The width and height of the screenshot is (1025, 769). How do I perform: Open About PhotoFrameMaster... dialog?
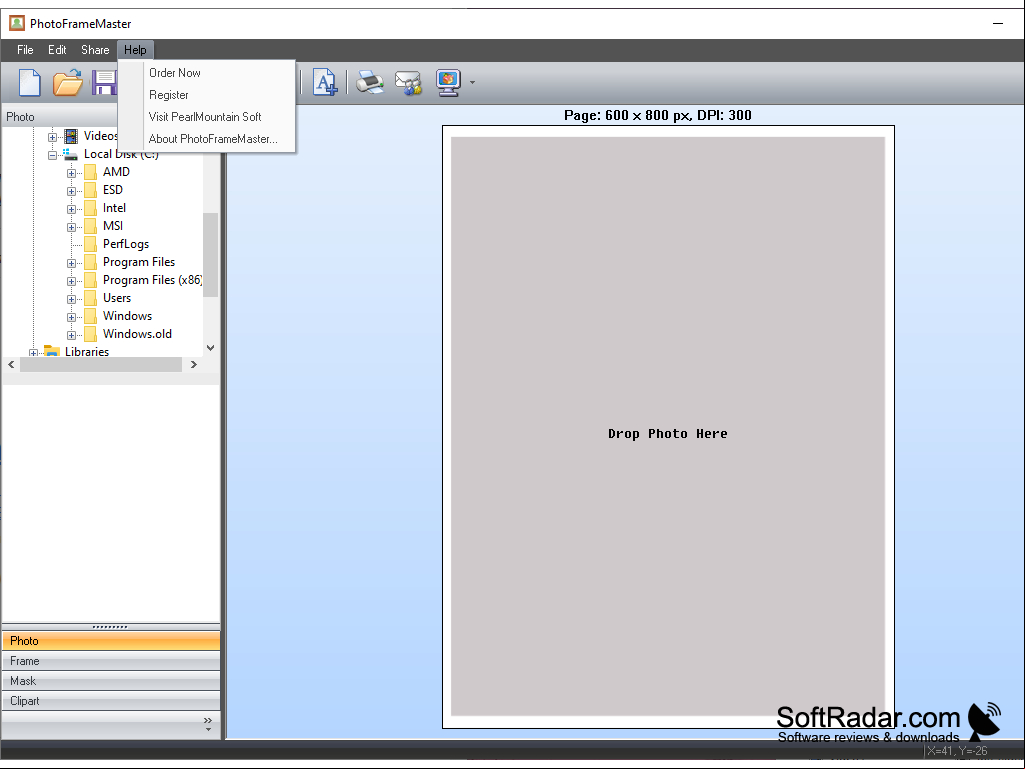pyautogui.click(x=213, y=139)
